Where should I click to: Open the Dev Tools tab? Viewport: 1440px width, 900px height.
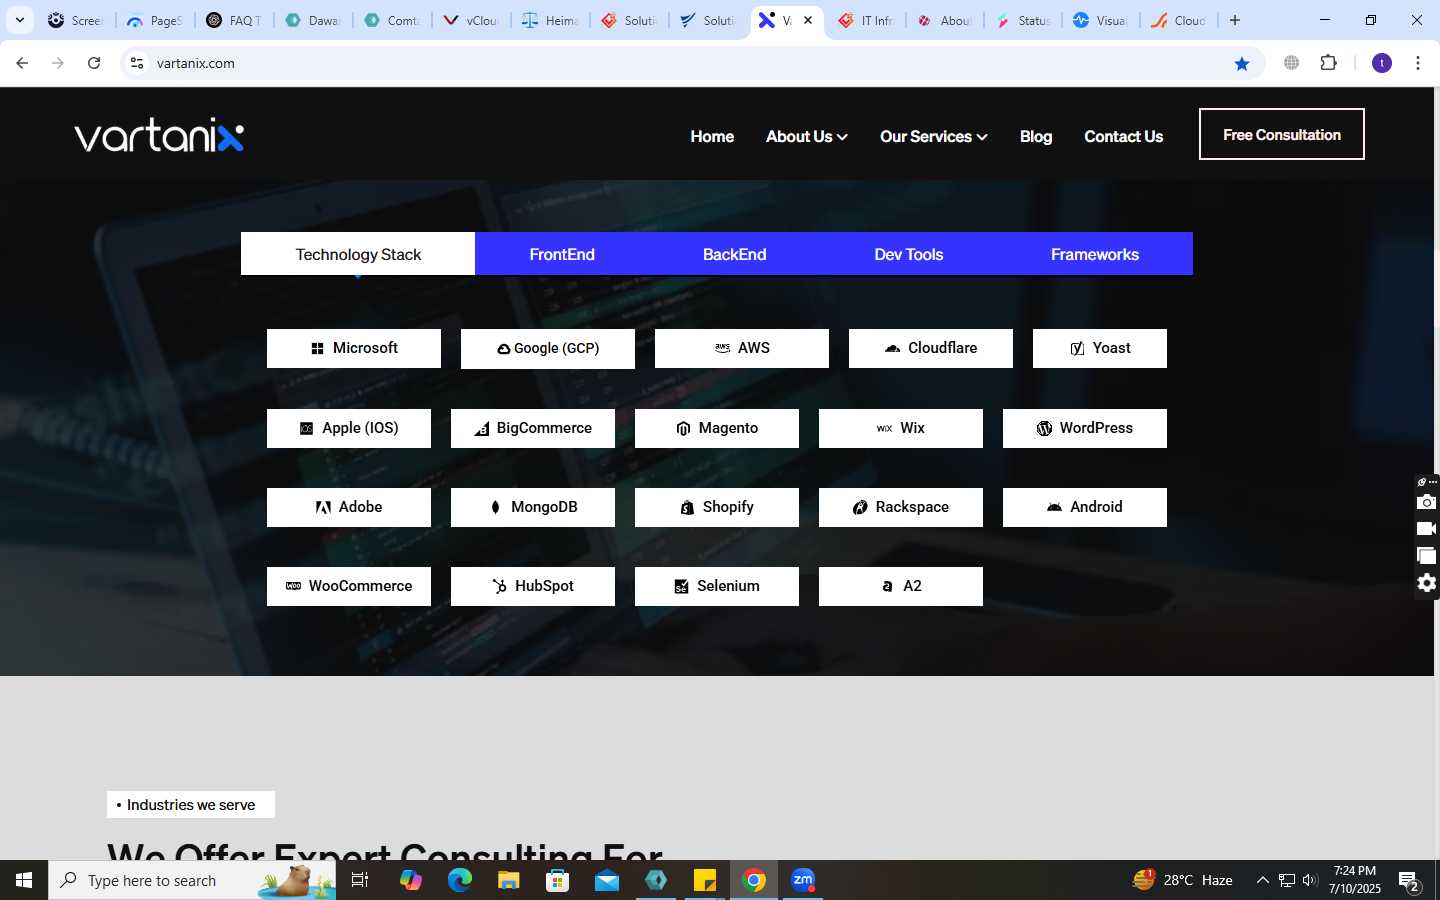tap(908, 254)
